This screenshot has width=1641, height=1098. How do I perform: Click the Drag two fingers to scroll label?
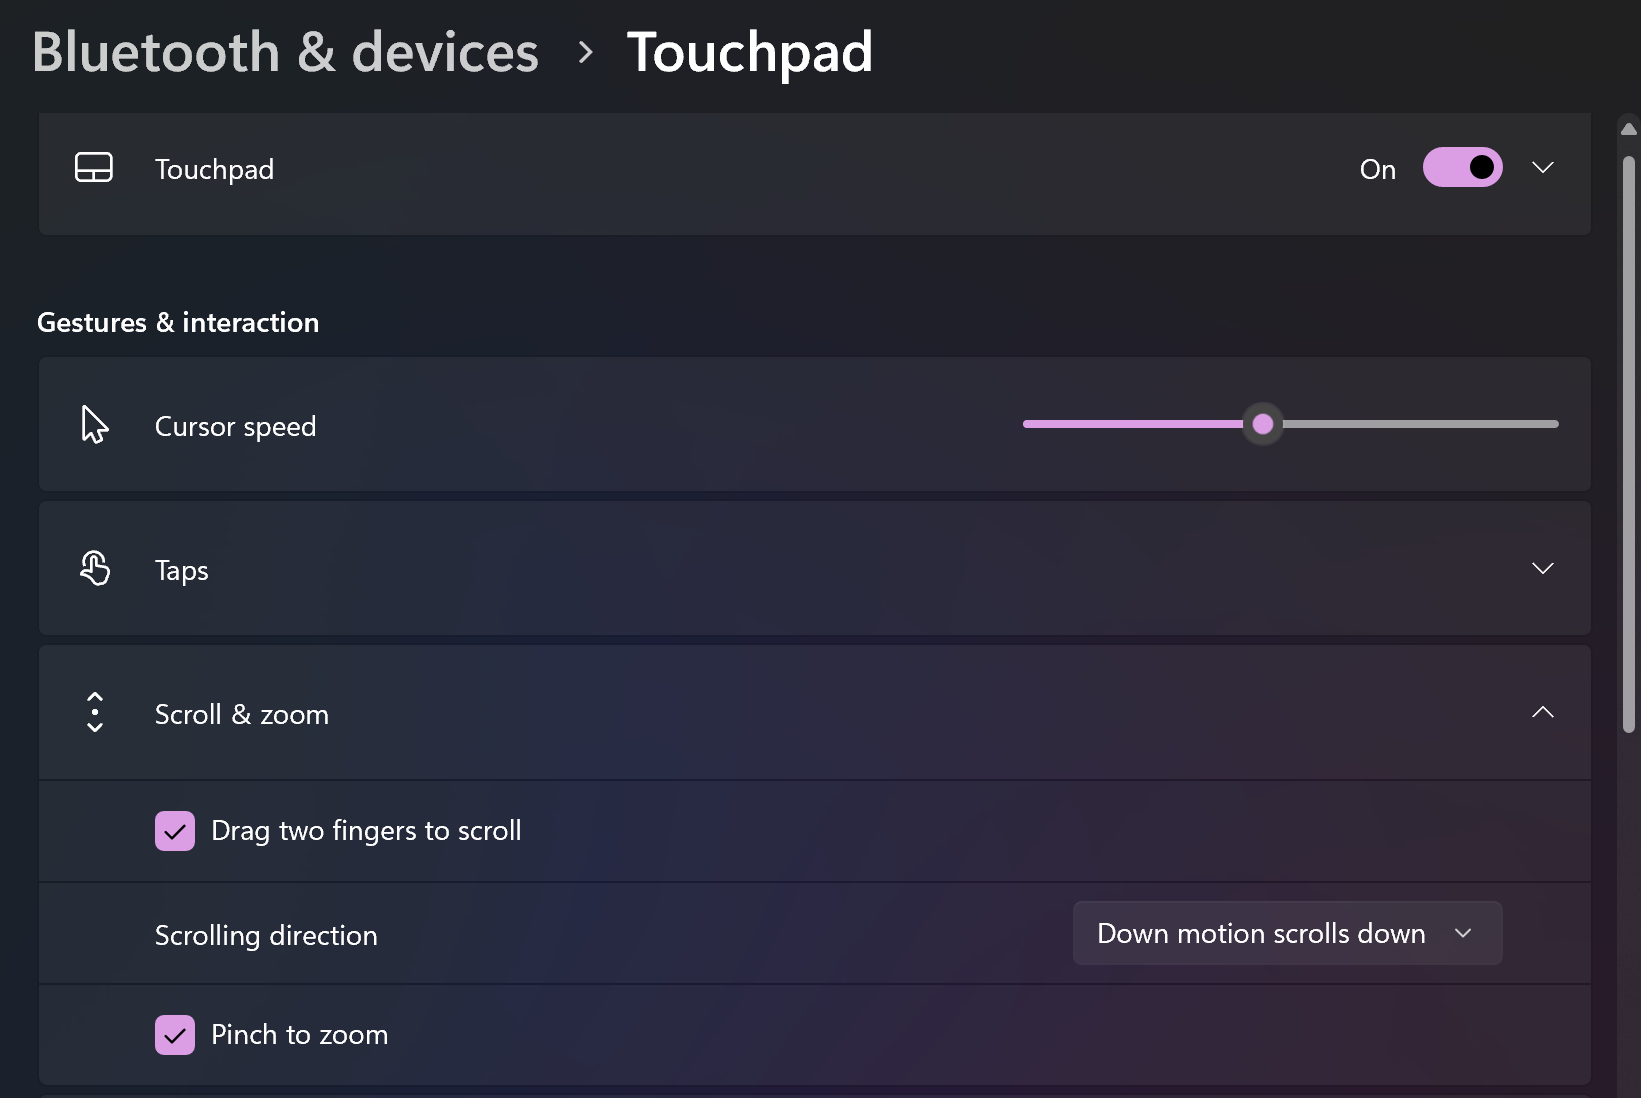pos(365,830)
